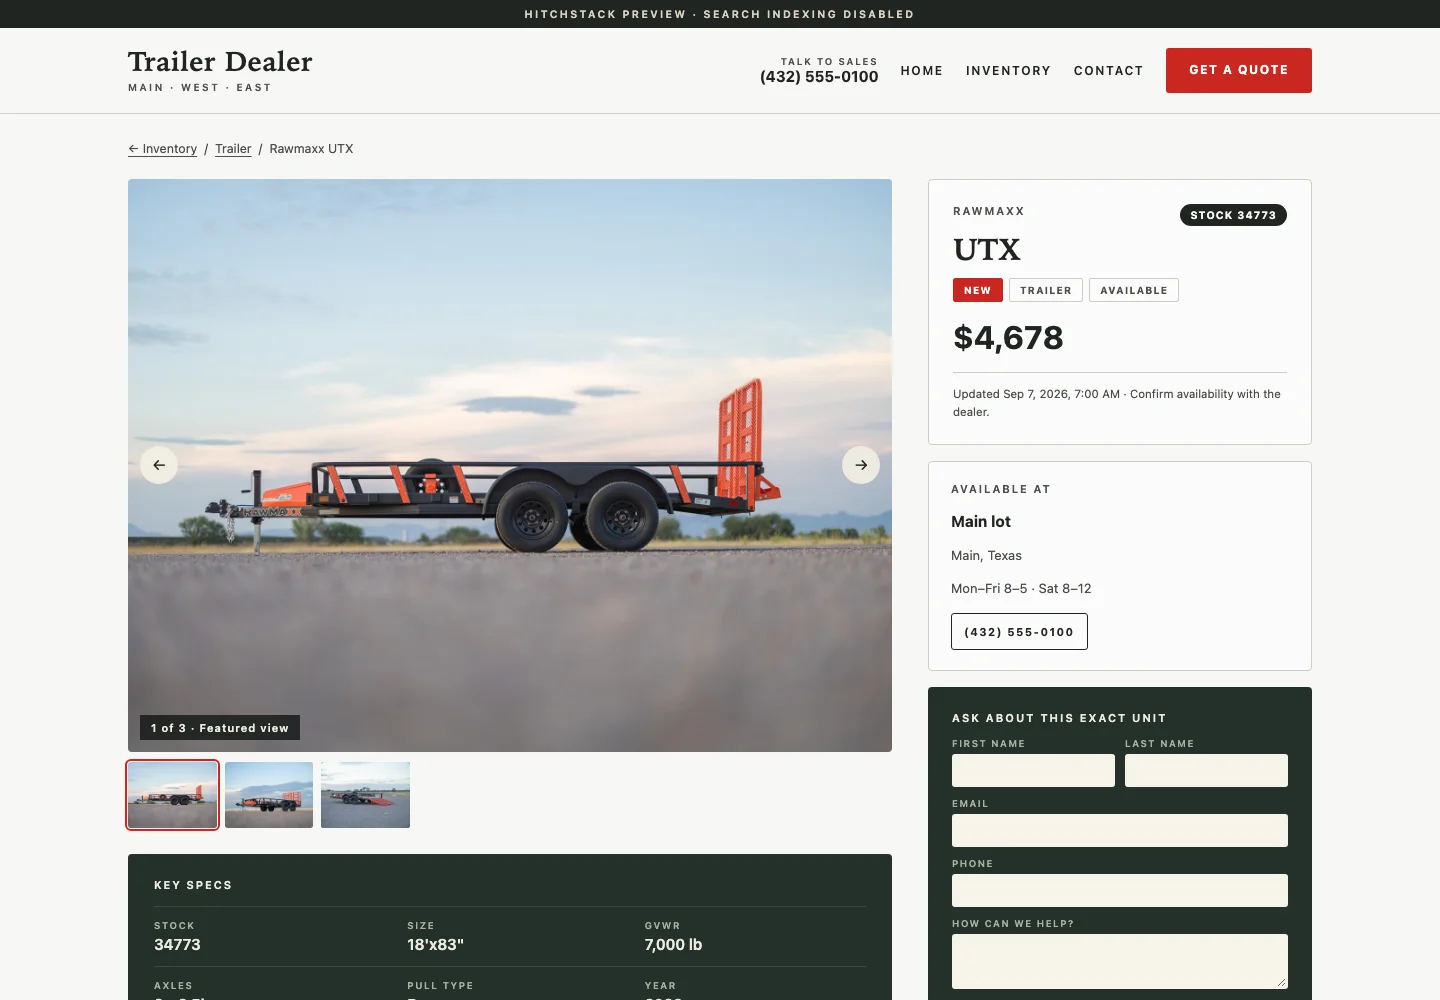Click the '1 of 3 · Featured view' caption
This screenshot has width=1440, height=1000.
pos(220,728)
